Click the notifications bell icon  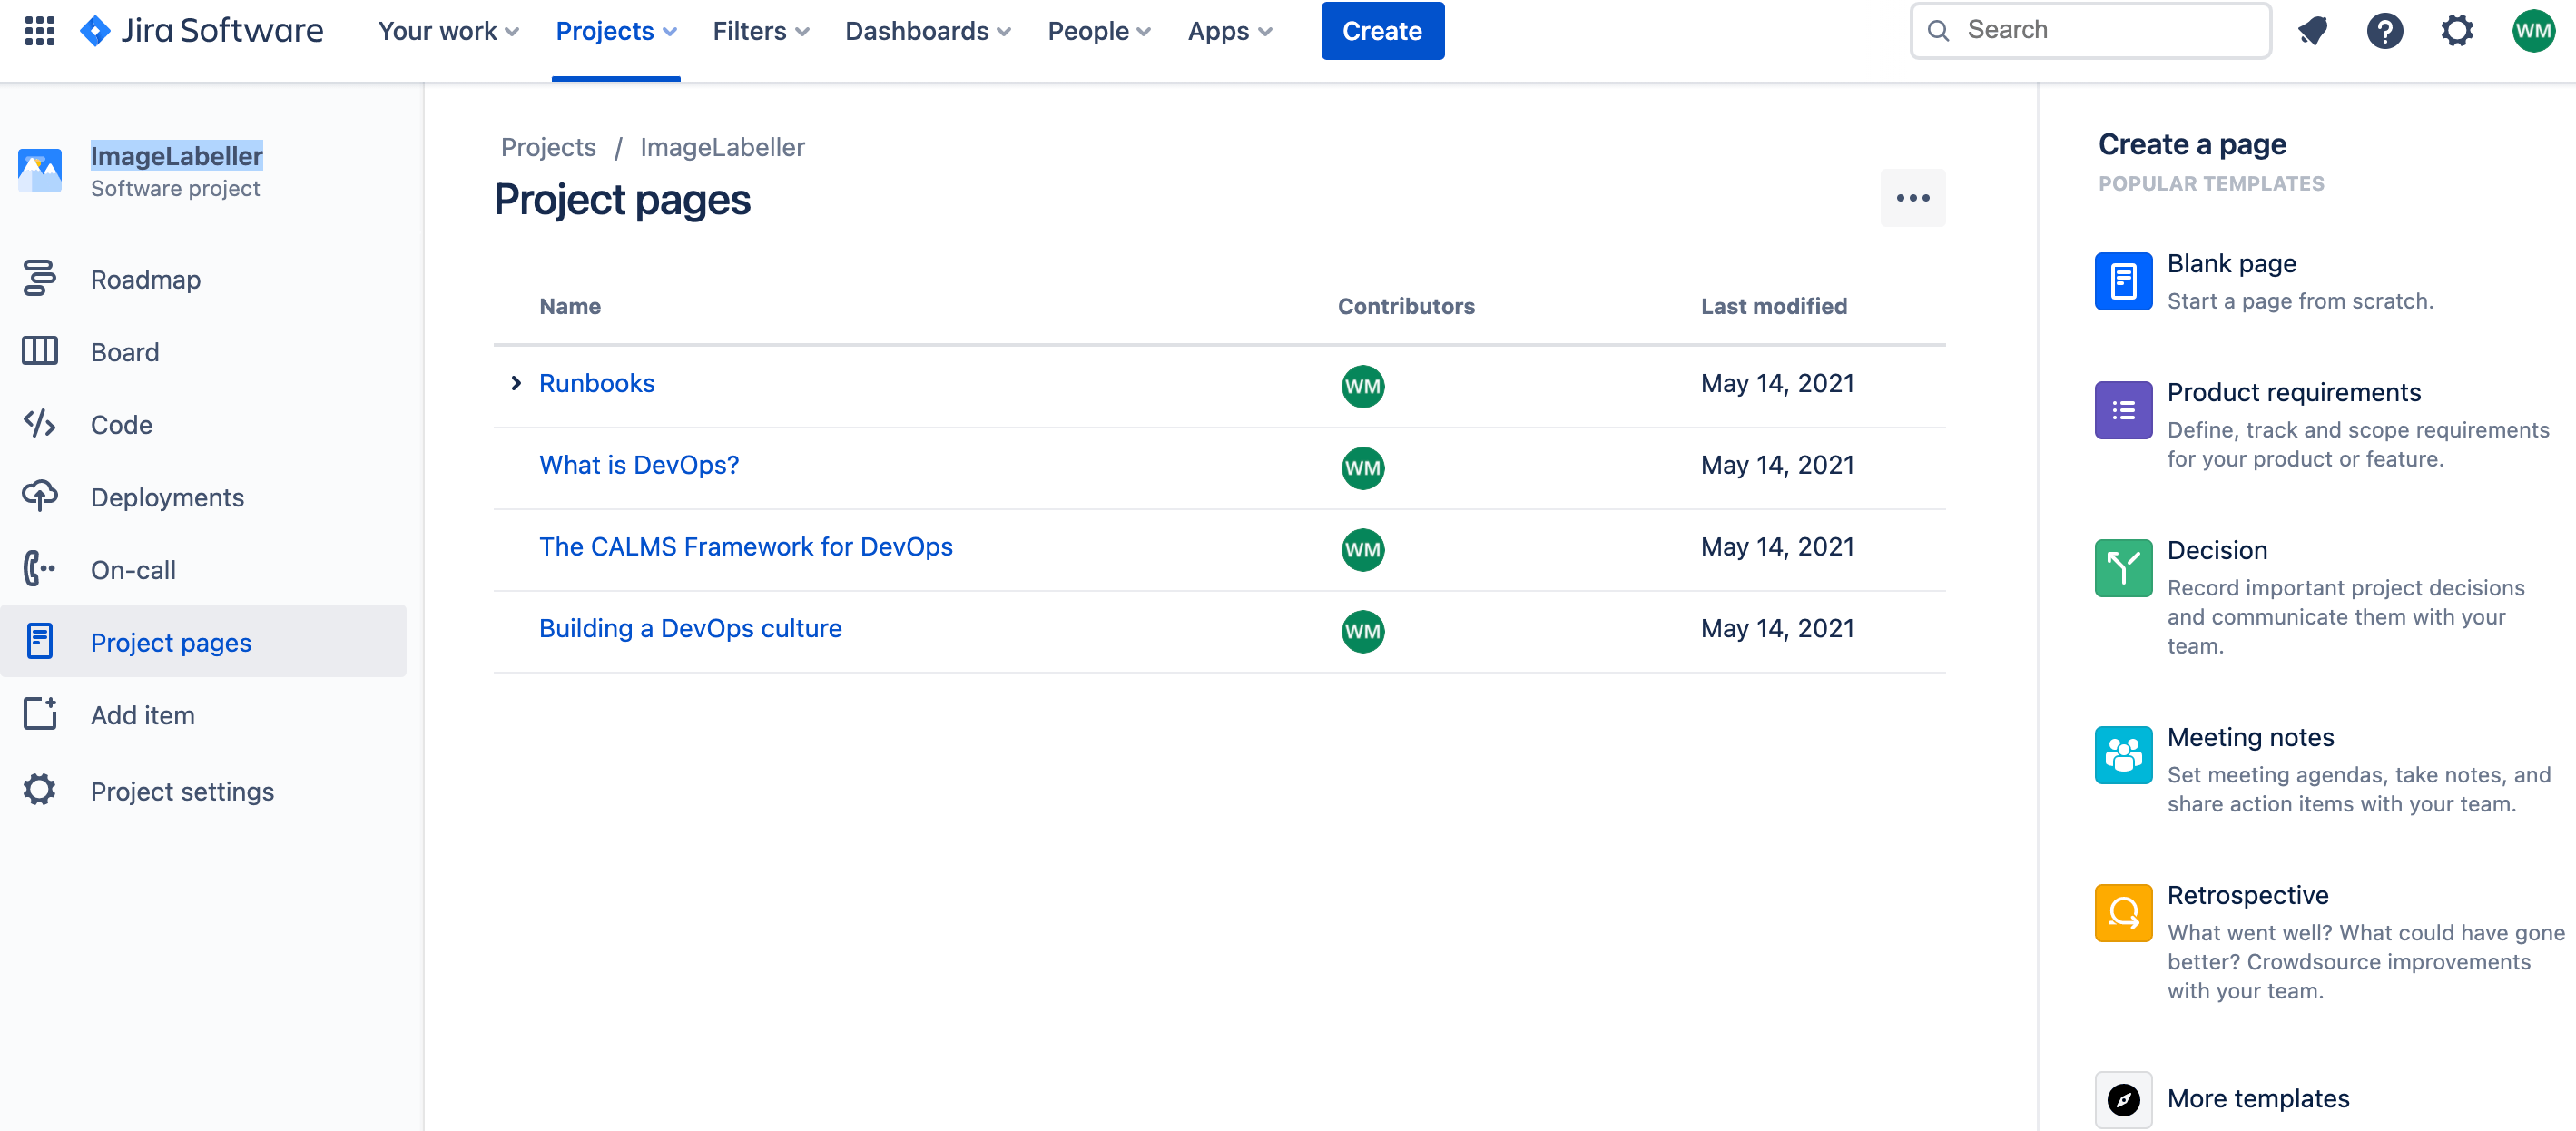[2313, 30]
